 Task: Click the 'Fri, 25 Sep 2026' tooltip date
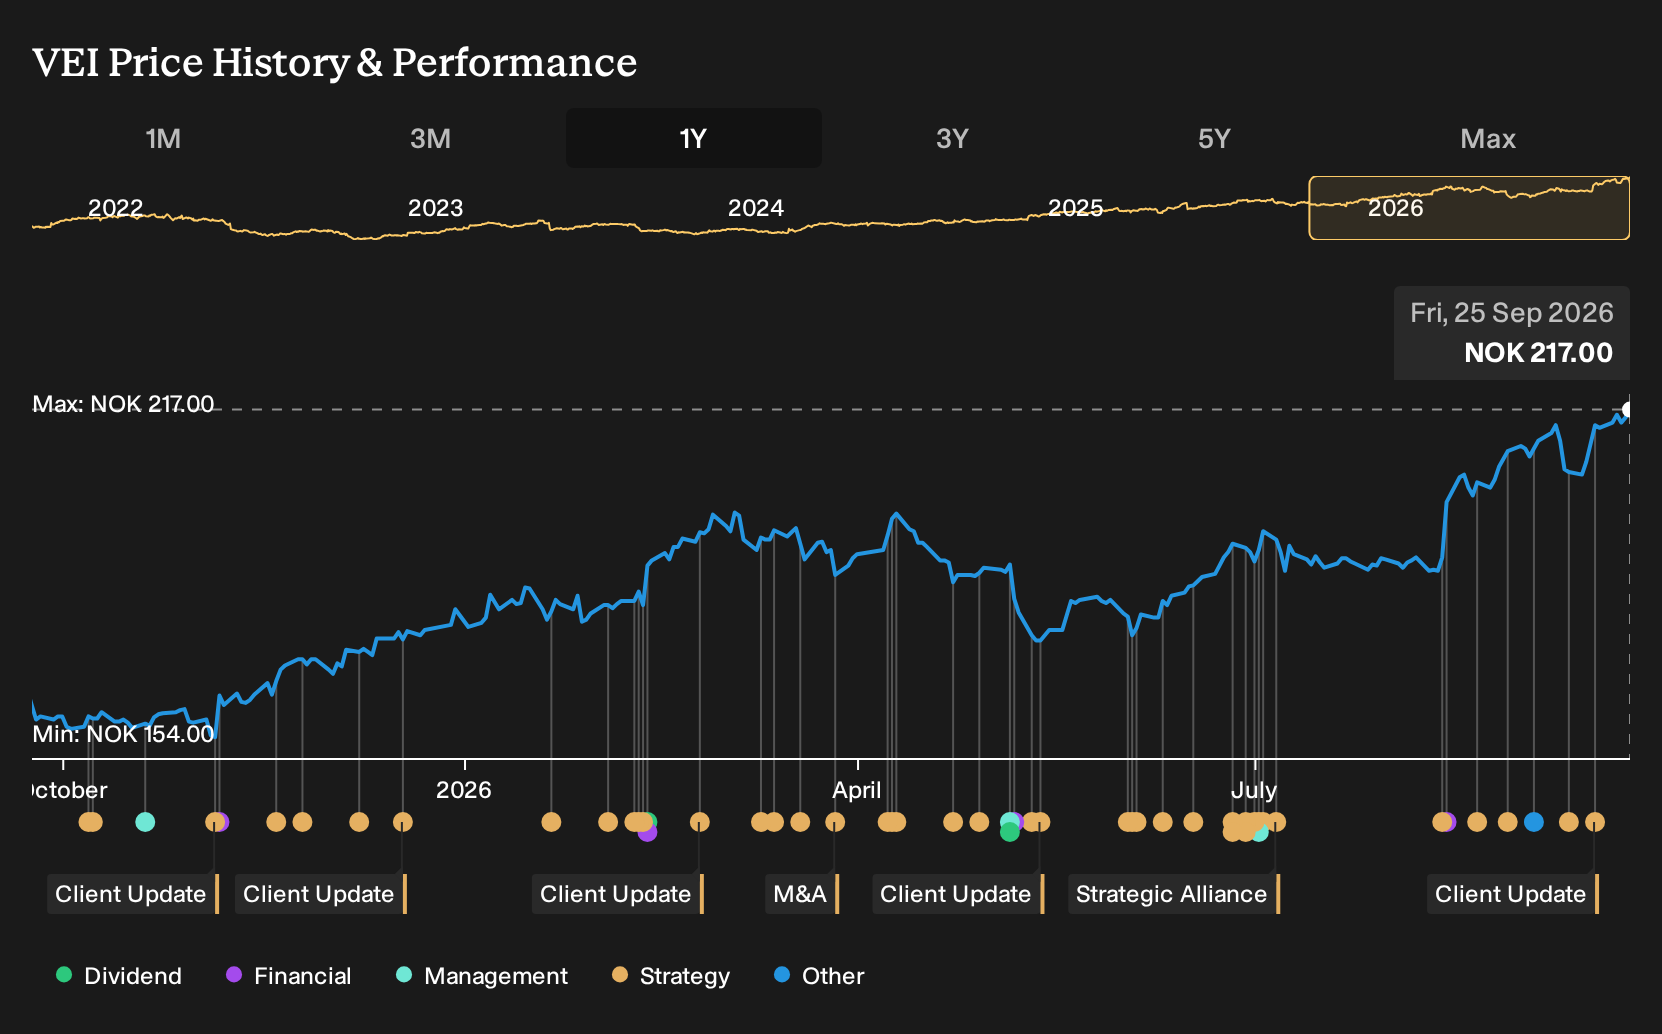(x=1512, y=313)
